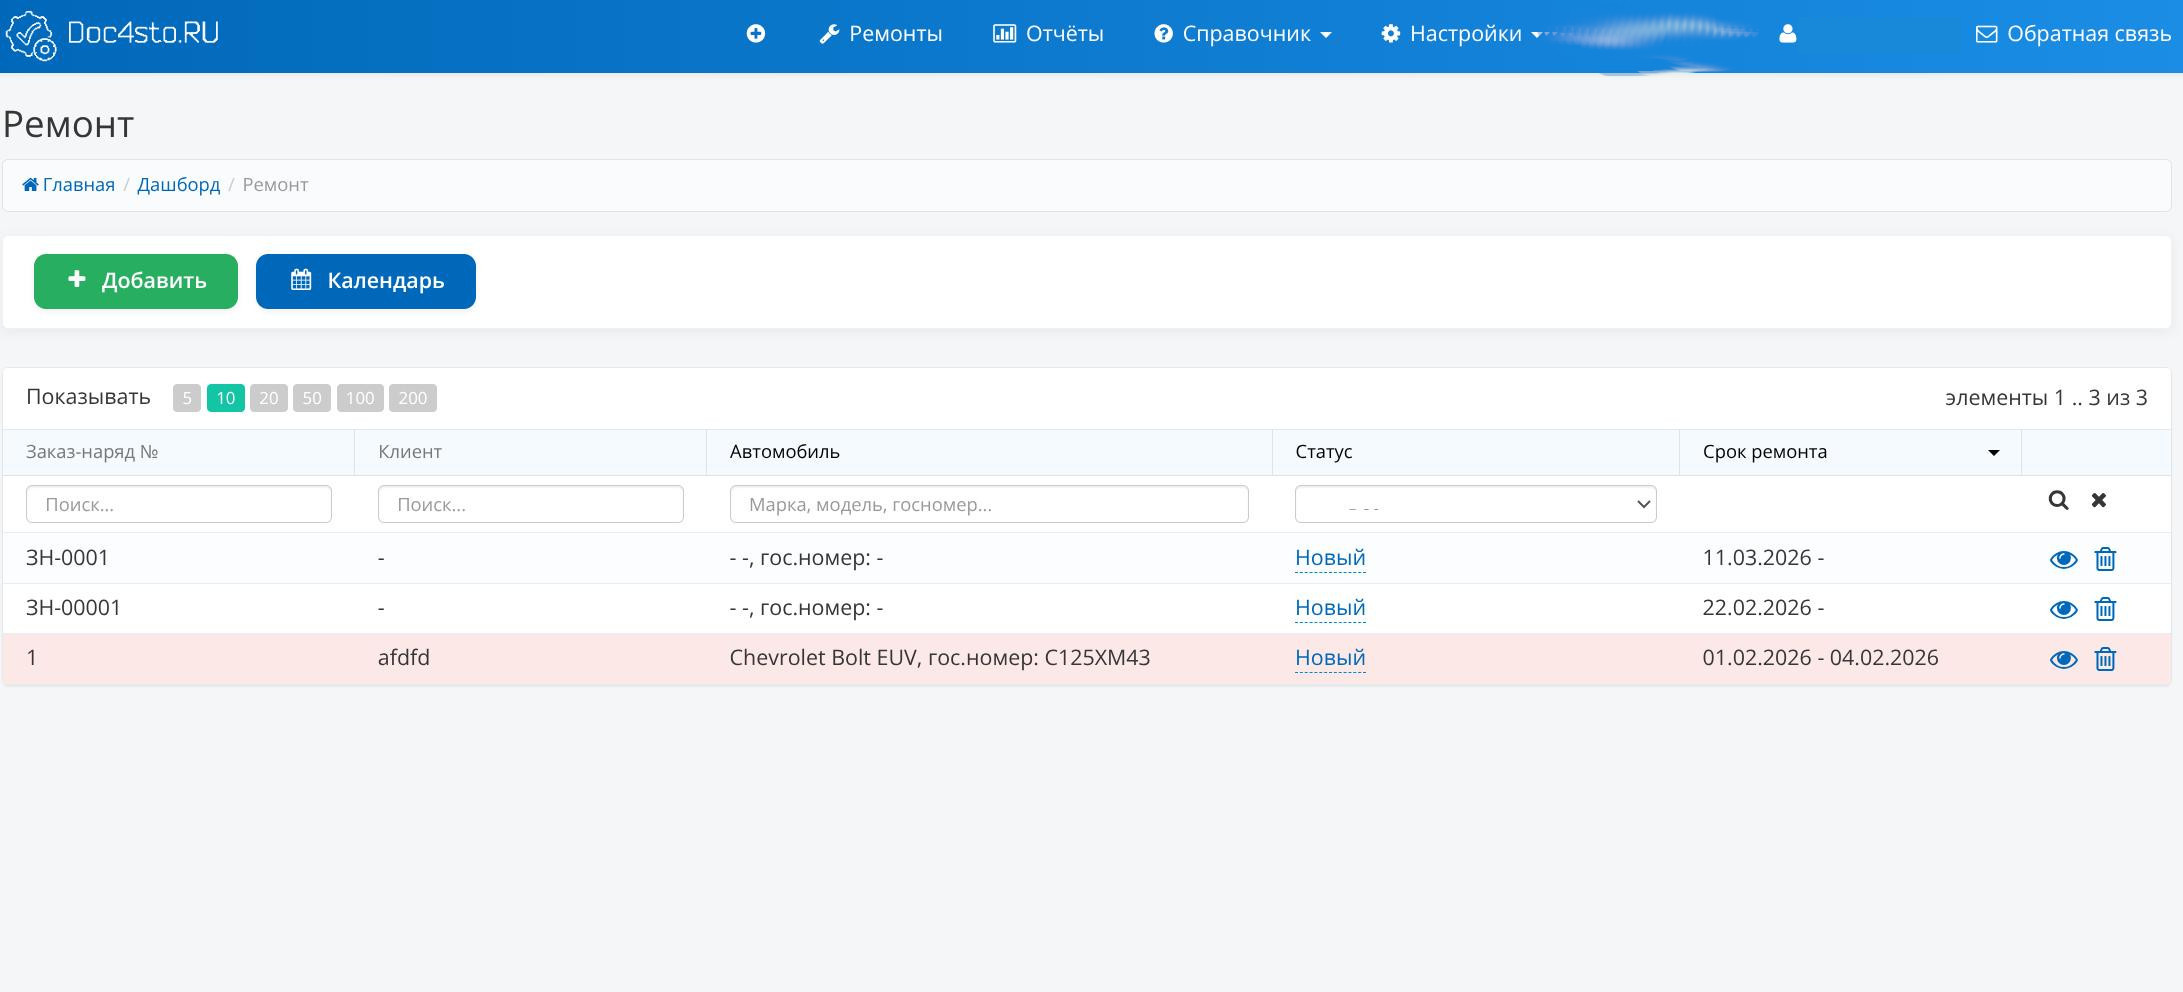Open Отчёты in the navigation bar
This screenshot has height=992, width=2183.
click(1048, 34)
